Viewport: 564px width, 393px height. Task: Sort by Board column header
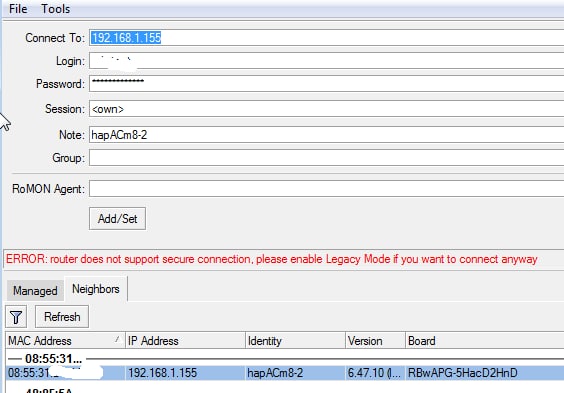click(485, 341)
